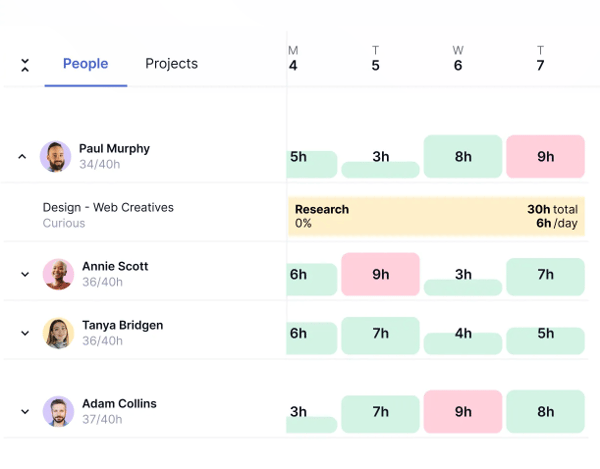Open Annie Scott's avatar
The image size is (600, 469).
tap(58, 274)
